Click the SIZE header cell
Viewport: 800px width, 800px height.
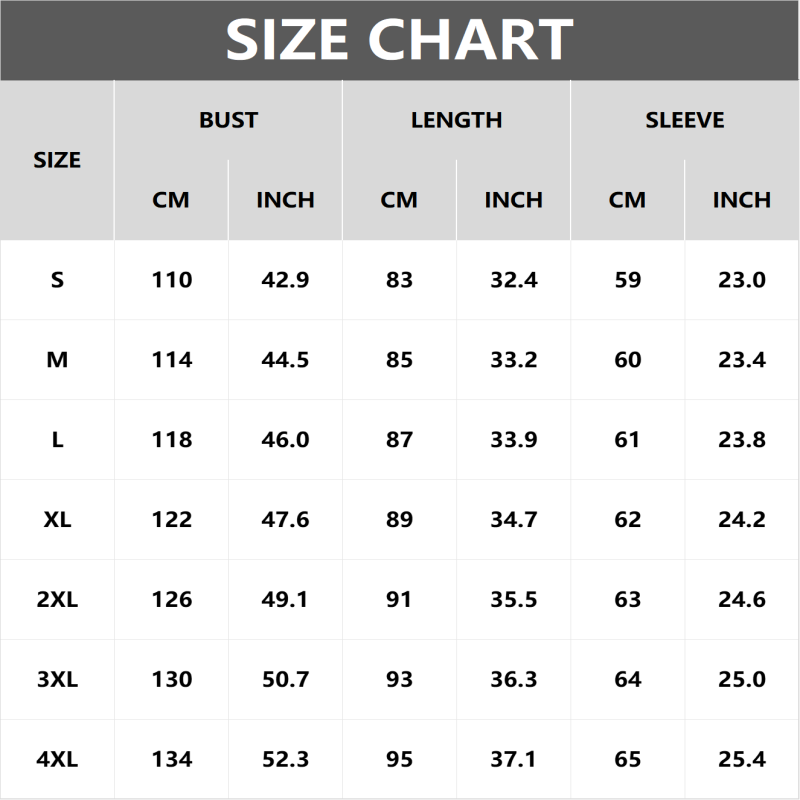tap(57, 160)
